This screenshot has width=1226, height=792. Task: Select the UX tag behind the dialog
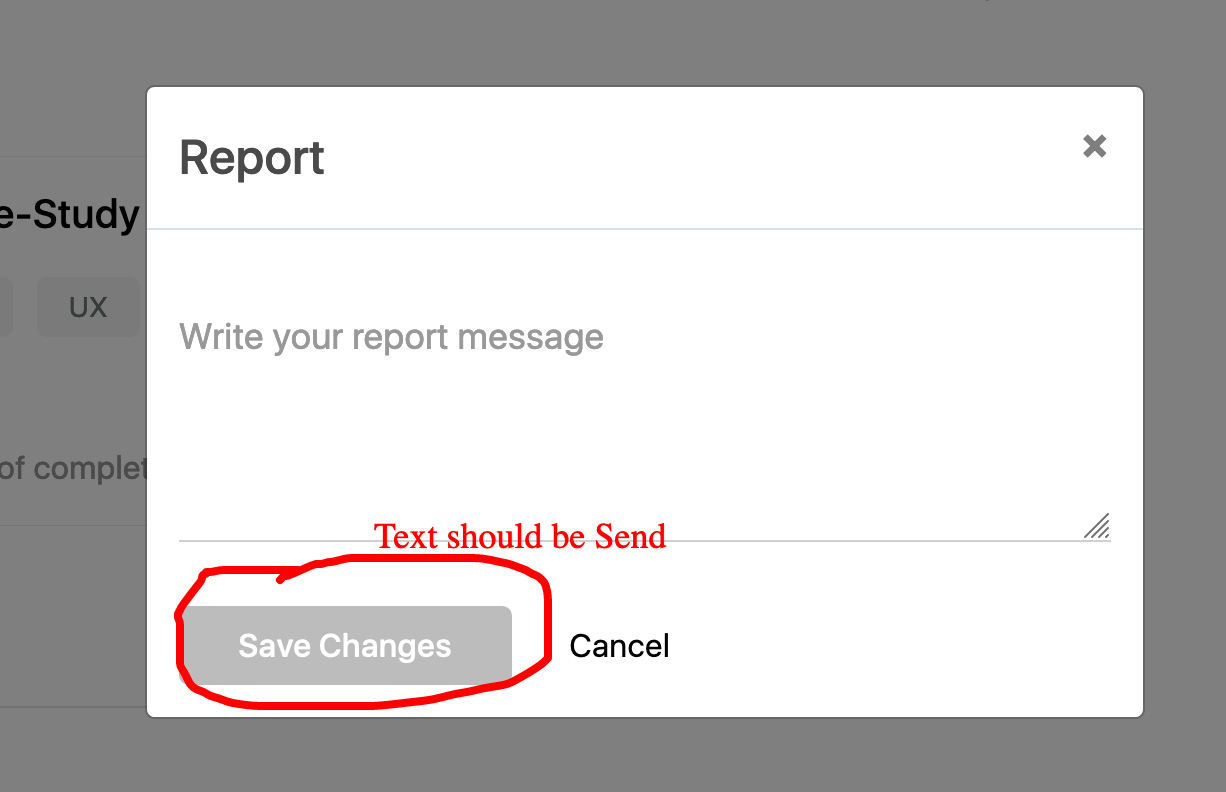(88, 307)
